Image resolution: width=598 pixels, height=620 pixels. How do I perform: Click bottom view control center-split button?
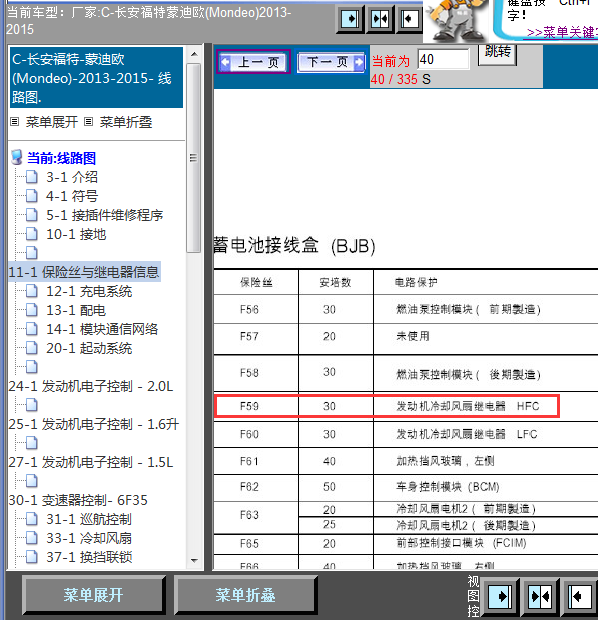[541, 596]
